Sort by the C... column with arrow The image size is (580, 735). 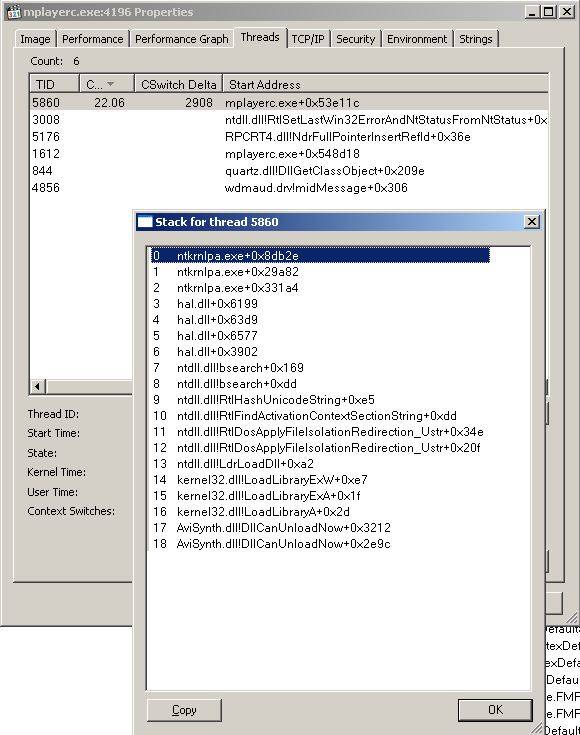tap(107, 84)
